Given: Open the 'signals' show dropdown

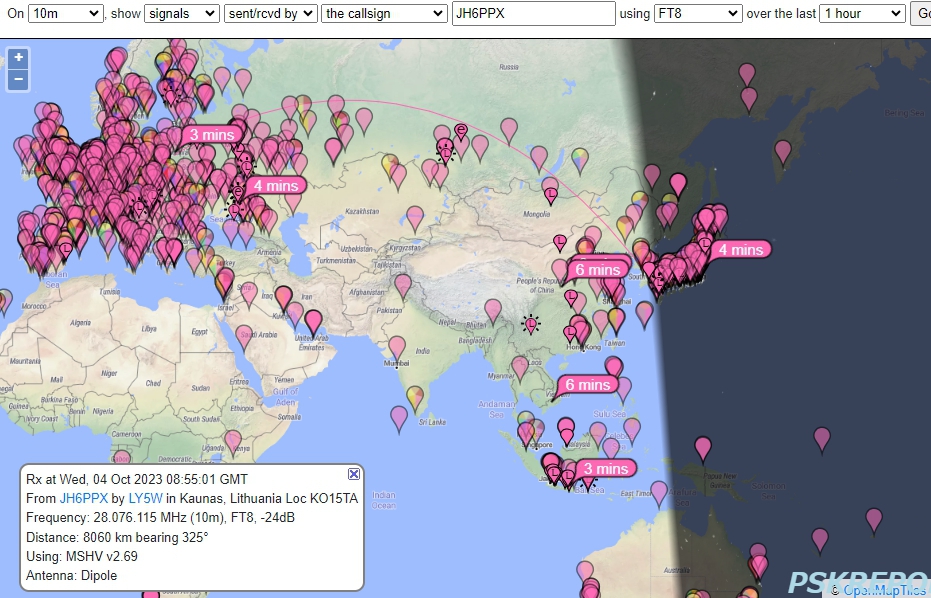Looking at the screenshot, I should [x=182, y=13].
